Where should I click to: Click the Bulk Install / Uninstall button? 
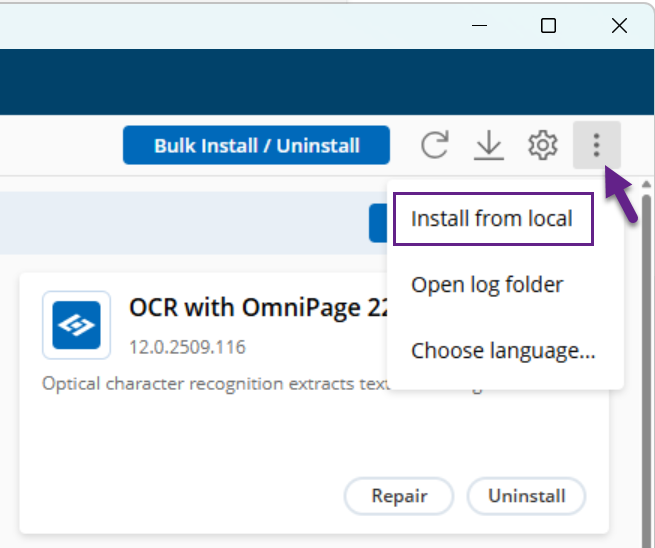256,146
